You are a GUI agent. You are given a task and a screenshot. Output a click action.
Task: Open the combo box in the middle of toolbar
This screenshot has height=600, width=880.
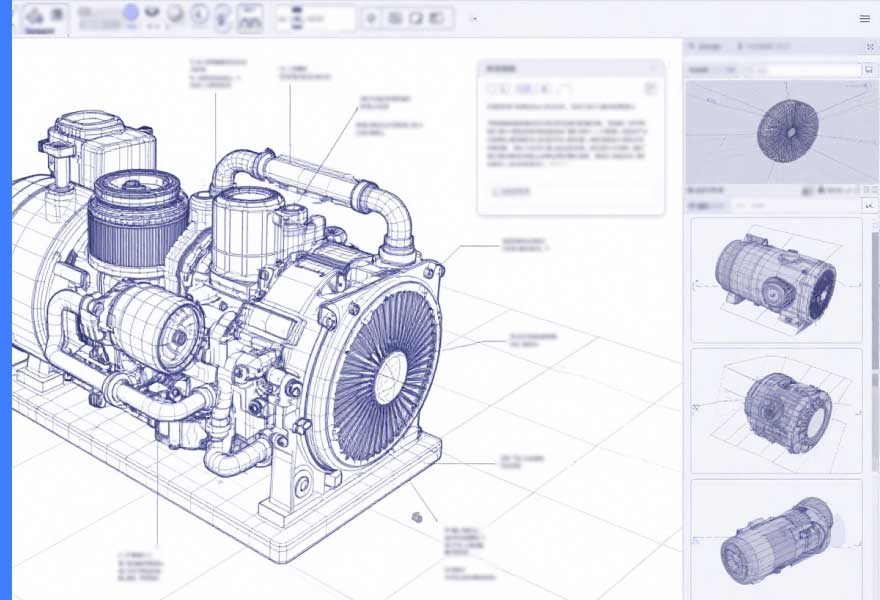(x=314, y=18)
